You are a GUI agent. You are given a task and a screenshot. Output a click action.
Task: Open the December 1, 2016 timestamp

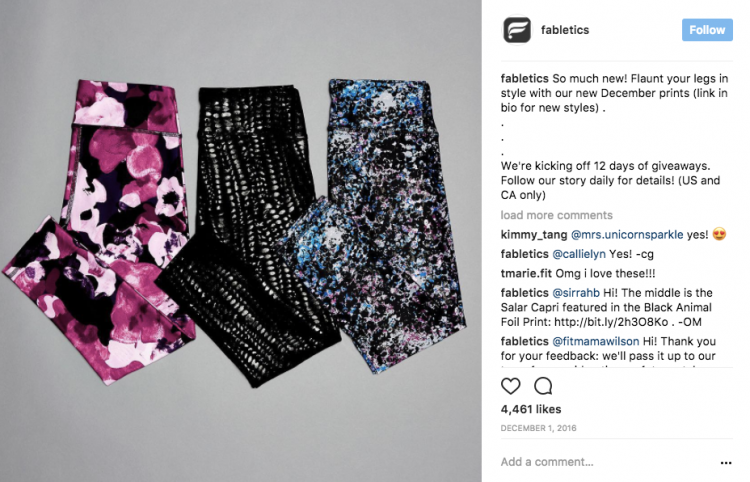click(x=539, y=428)
